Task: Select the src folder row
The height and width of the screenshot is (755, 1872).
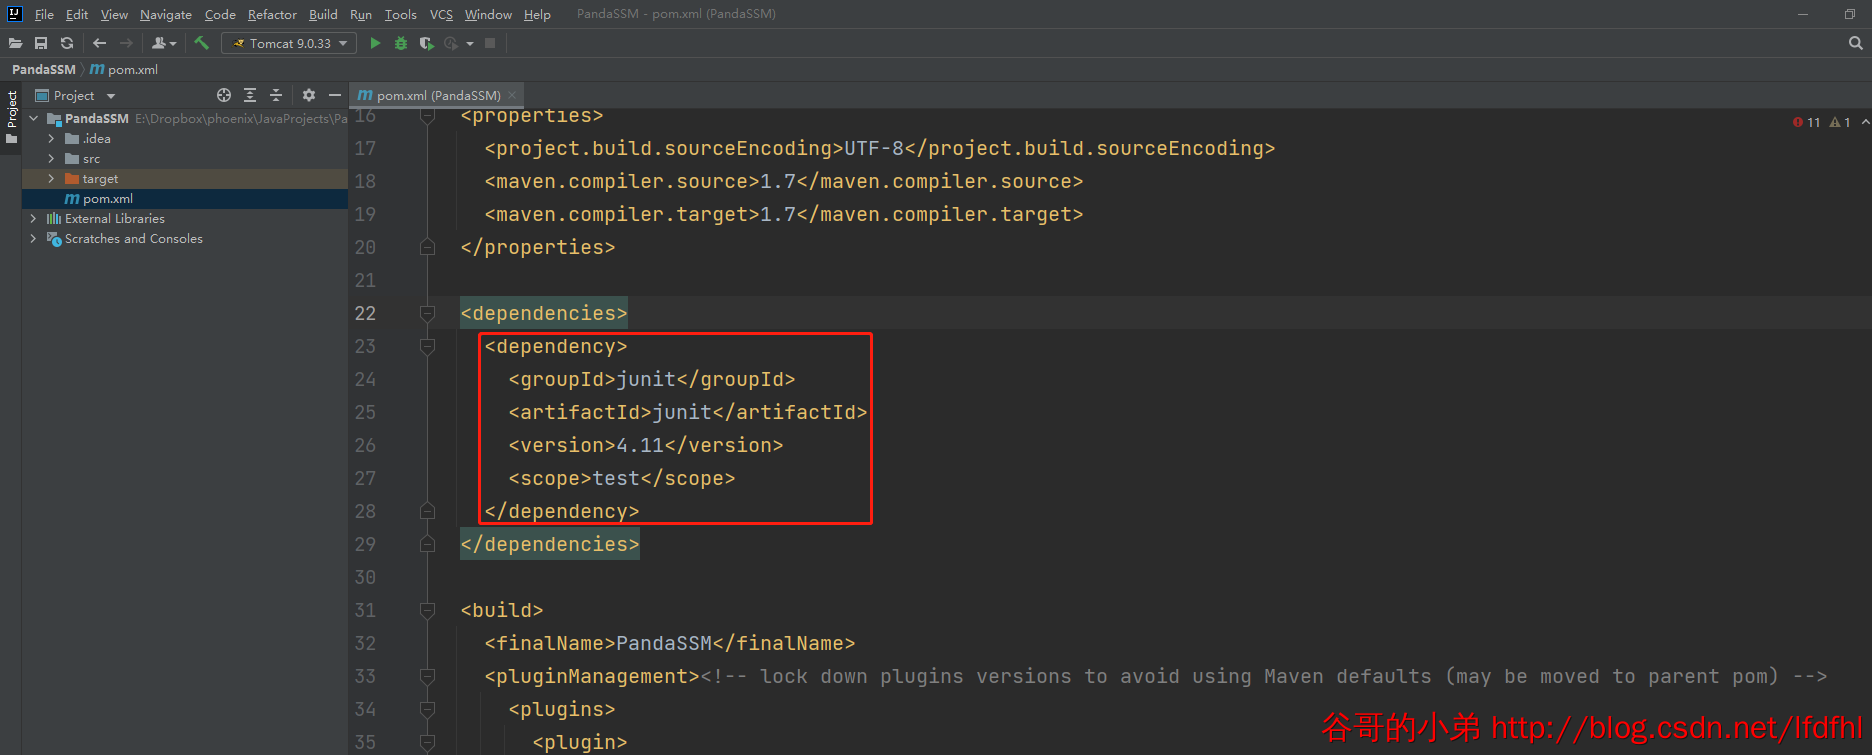Action: pyautogui.click(x=185, y=158)
